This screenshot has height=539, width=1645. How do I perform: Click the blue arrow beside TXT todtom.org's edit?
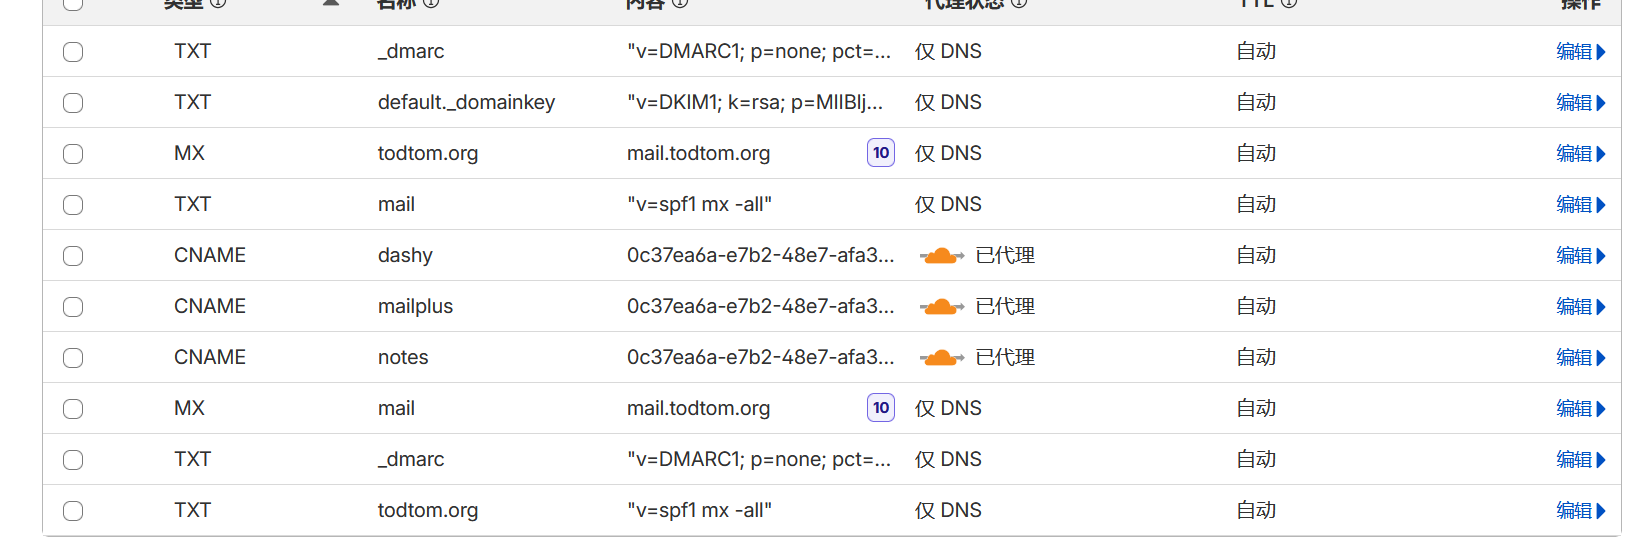pos(1601,511)
